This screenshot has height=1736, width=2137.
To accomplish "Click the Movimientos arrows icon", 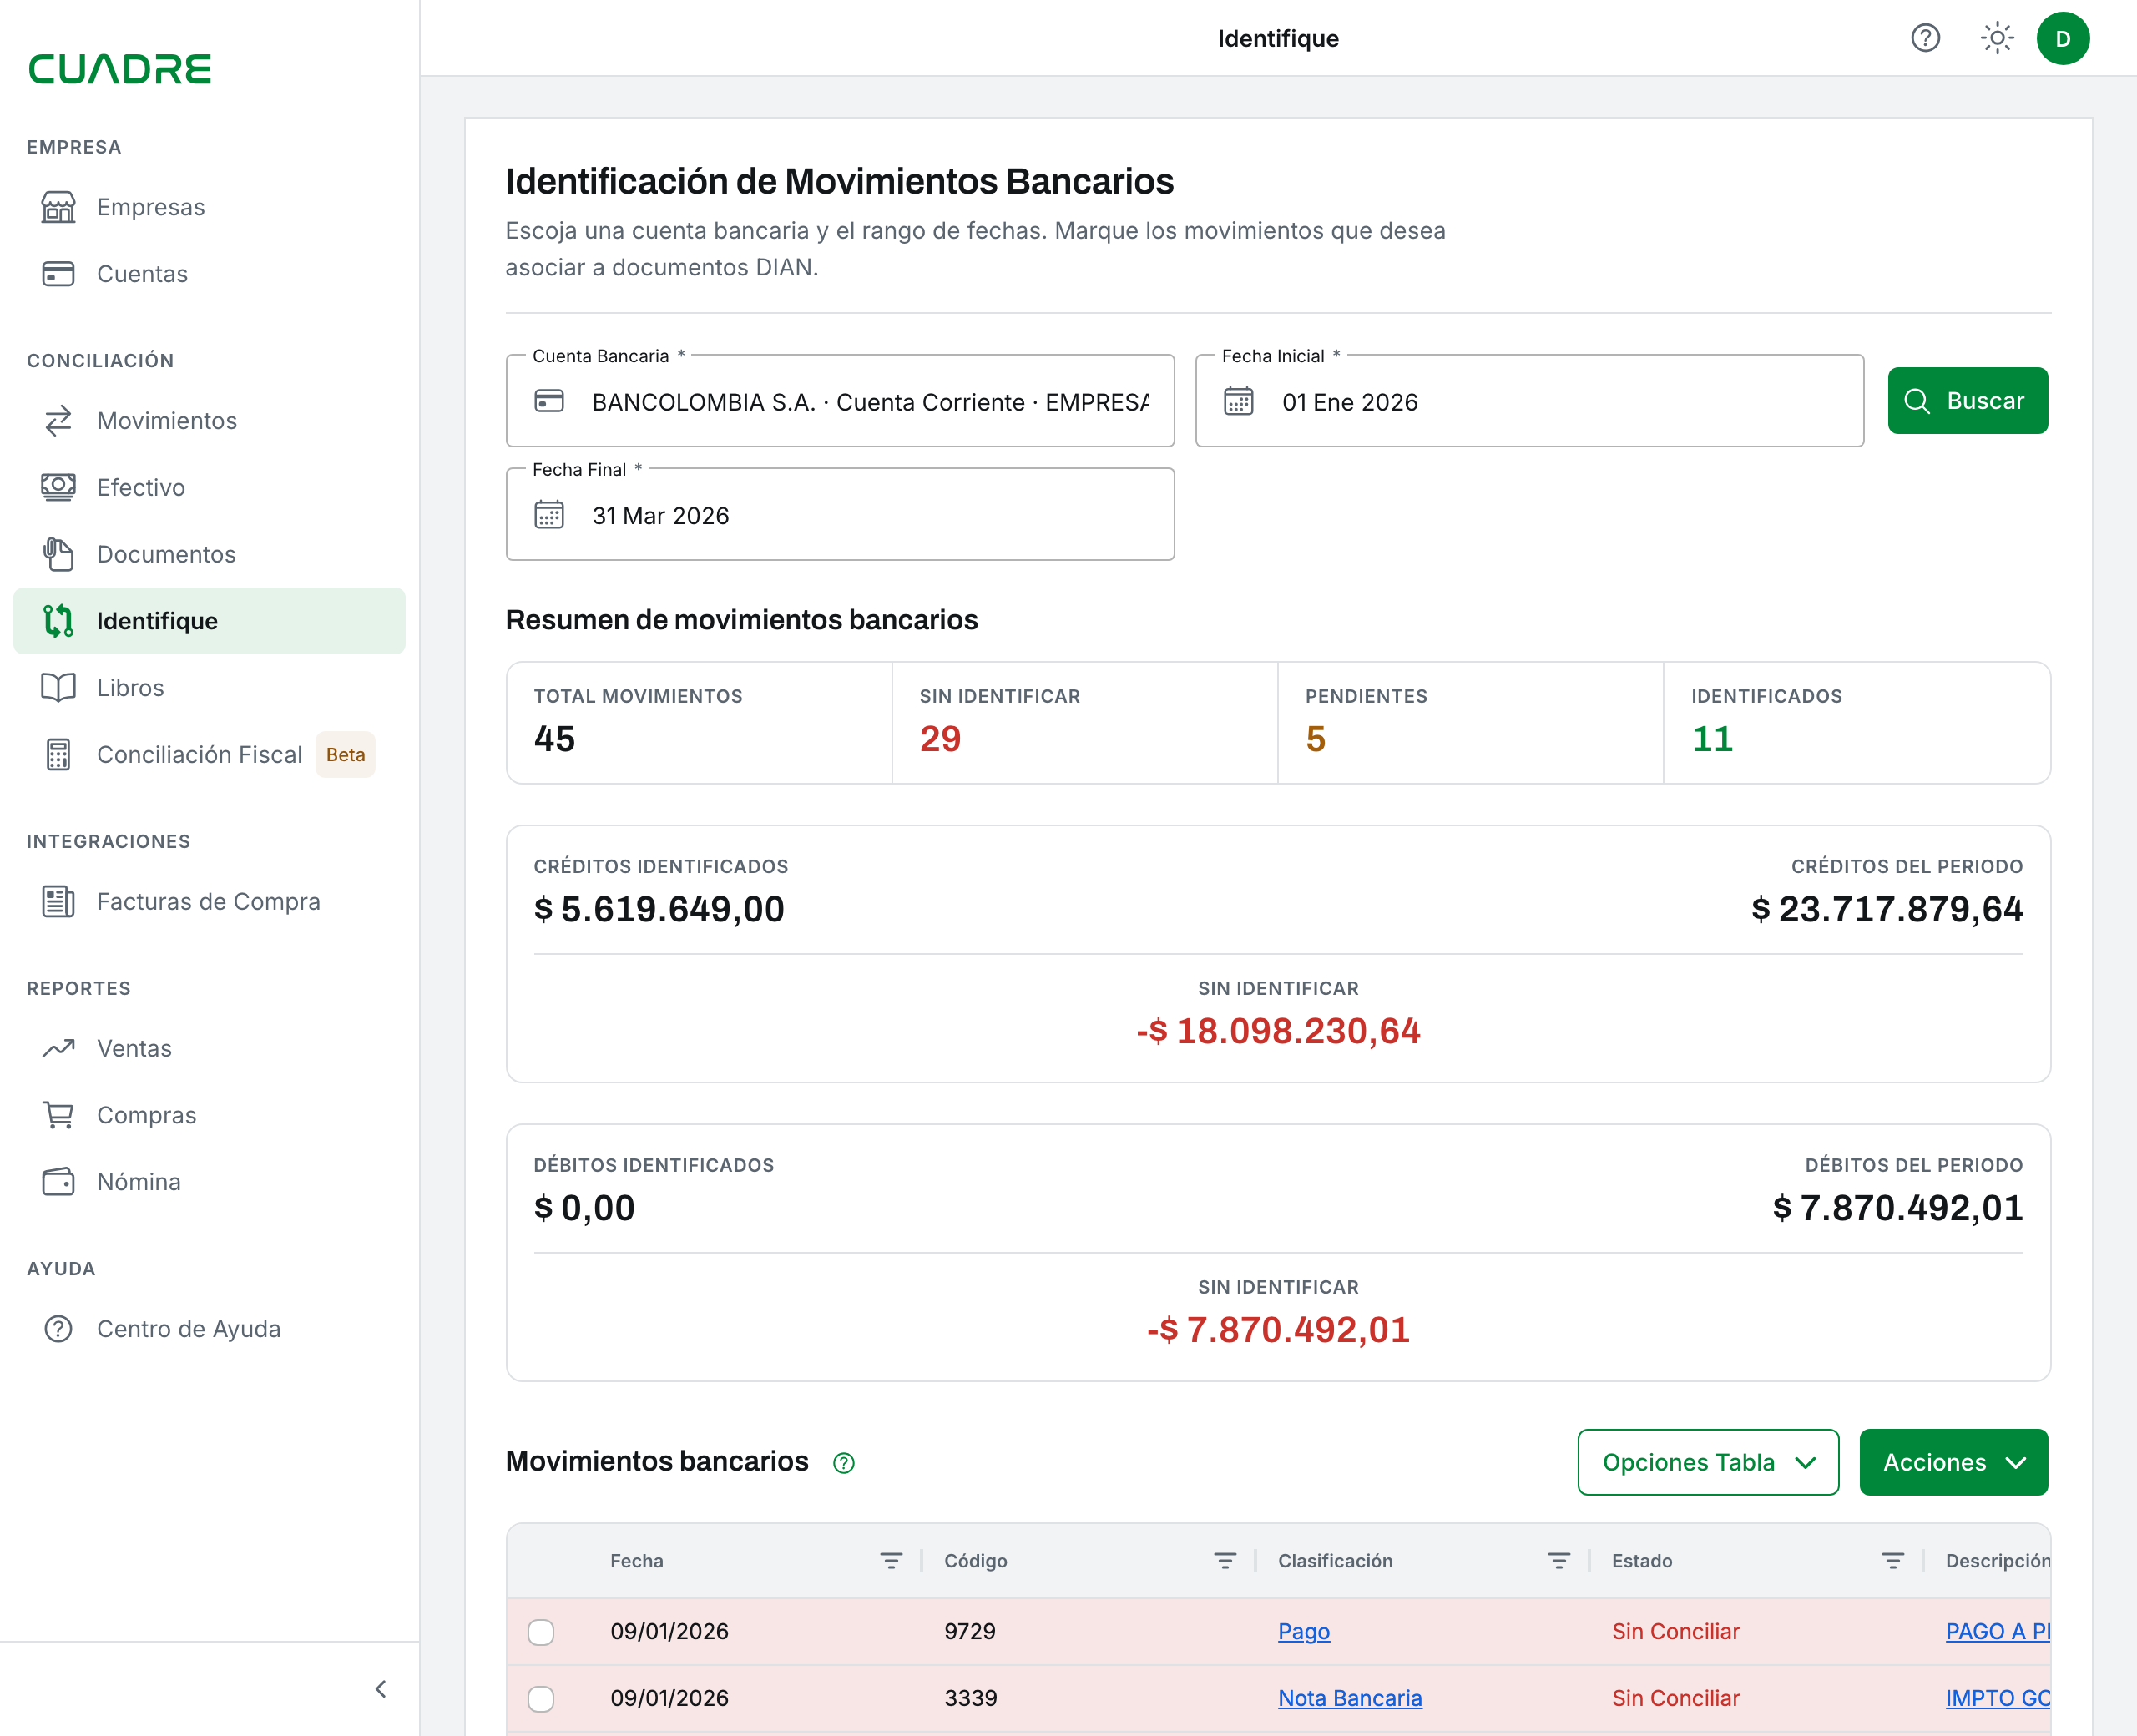I will [x=58, y=421].
